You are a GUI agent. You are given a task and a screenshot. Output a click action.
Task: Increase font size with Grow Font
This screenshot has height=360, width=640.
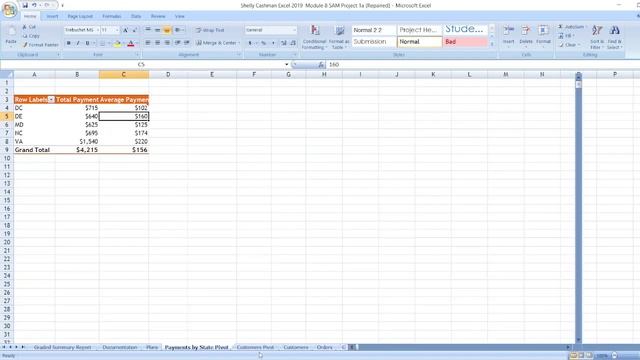pos(126,30)
